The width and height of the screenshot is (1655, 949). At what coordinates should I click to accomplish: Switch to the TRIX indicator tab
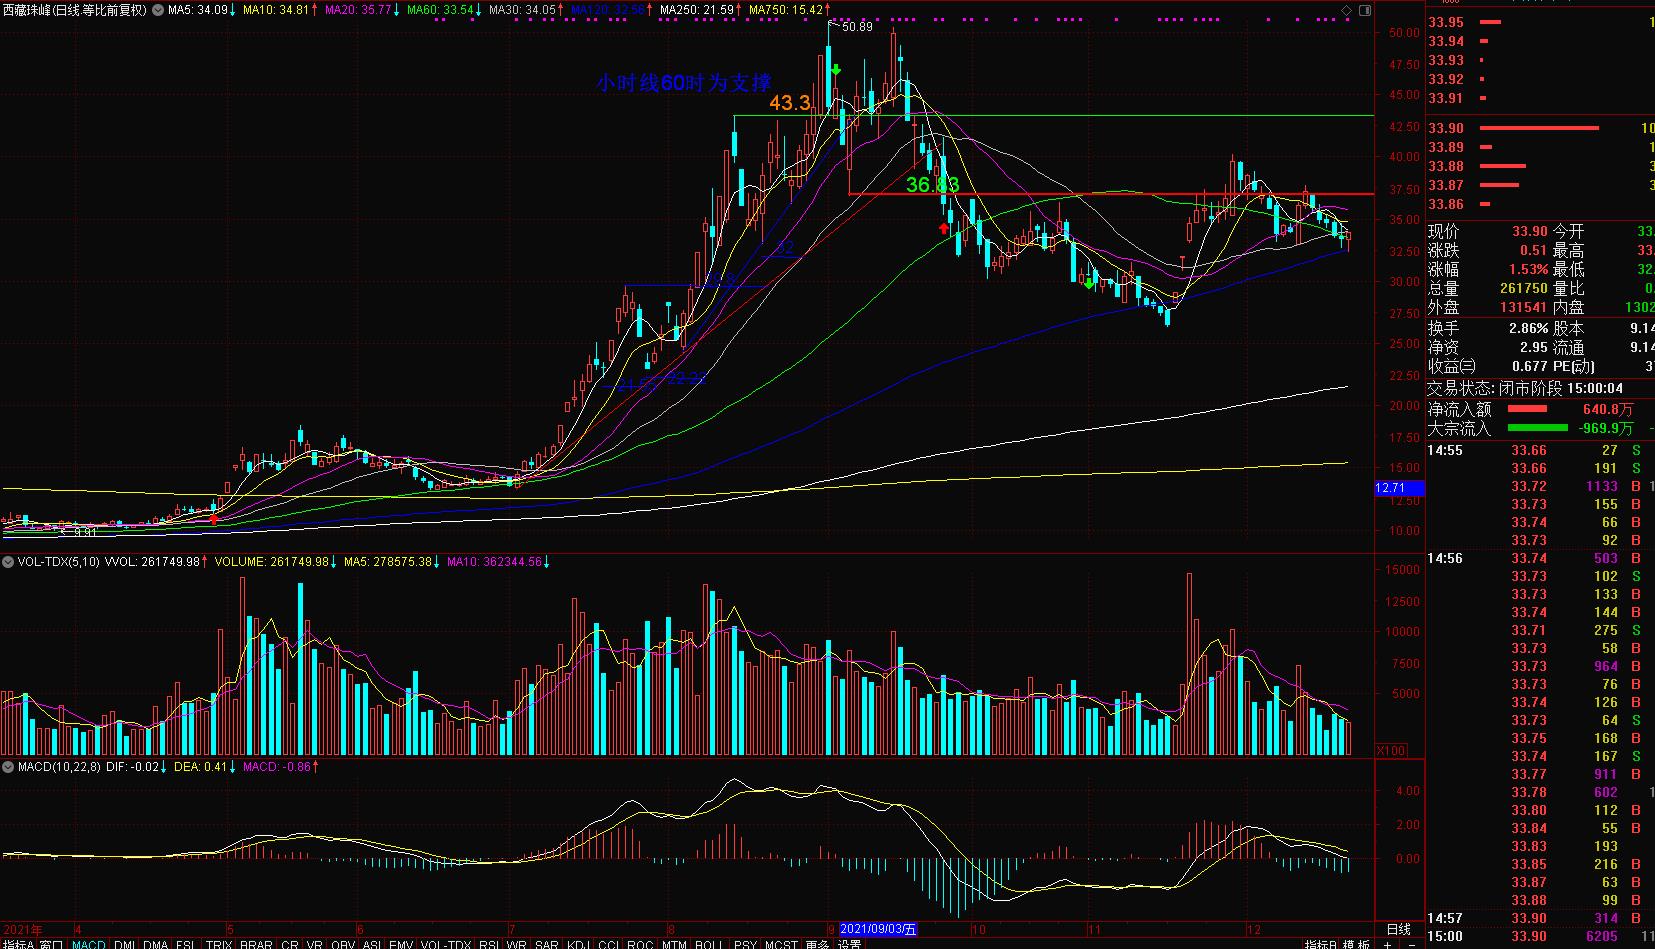(219, 943)
